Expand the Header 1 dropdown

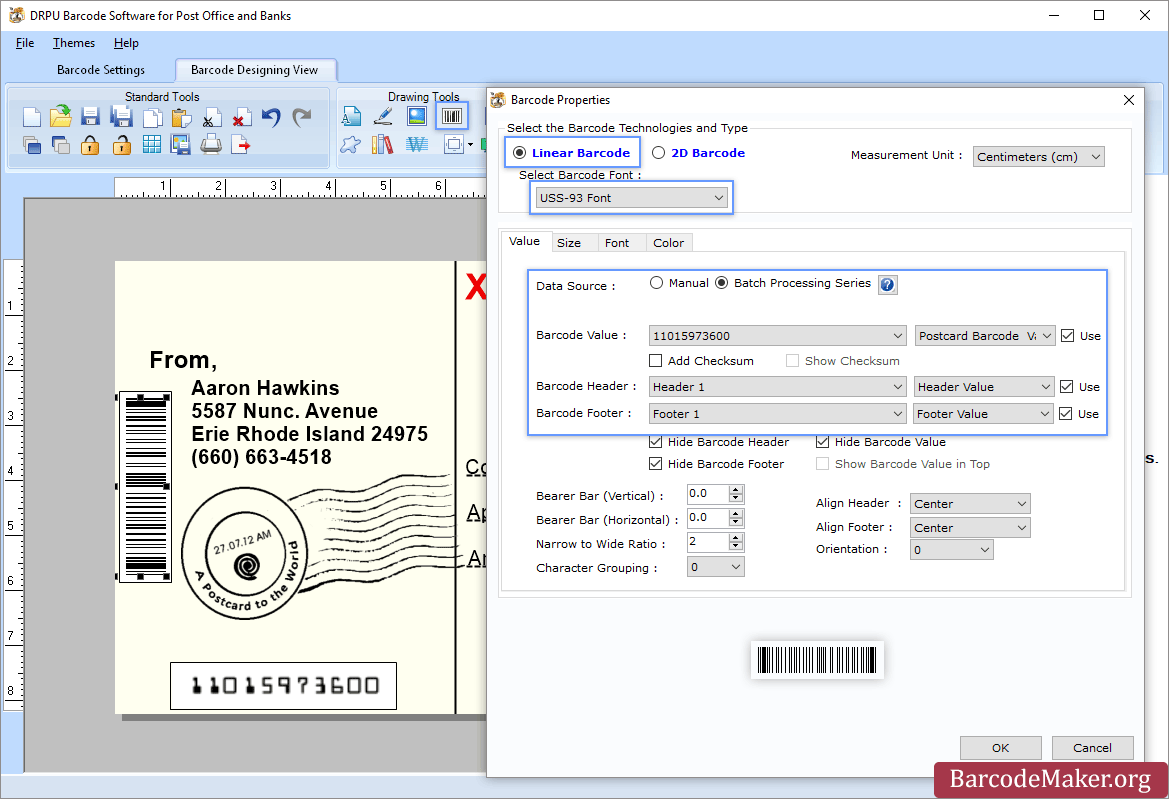[778, 387]
